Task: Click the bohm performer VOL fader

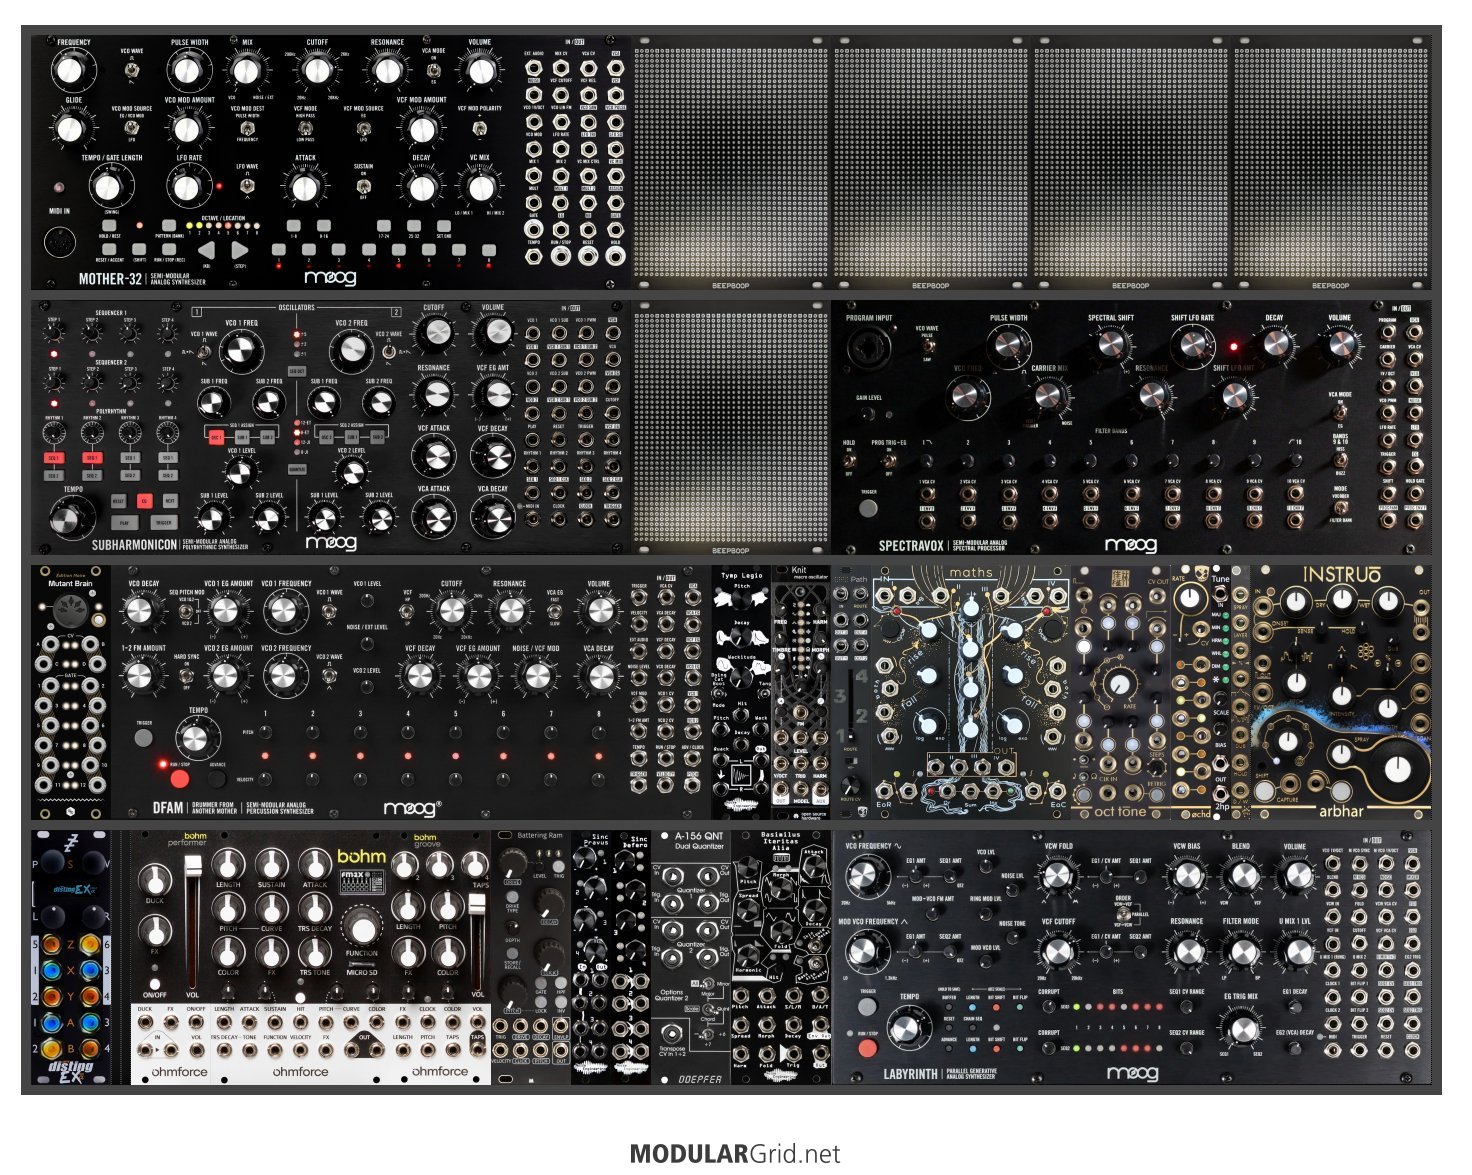Action: tap(192, 924)
